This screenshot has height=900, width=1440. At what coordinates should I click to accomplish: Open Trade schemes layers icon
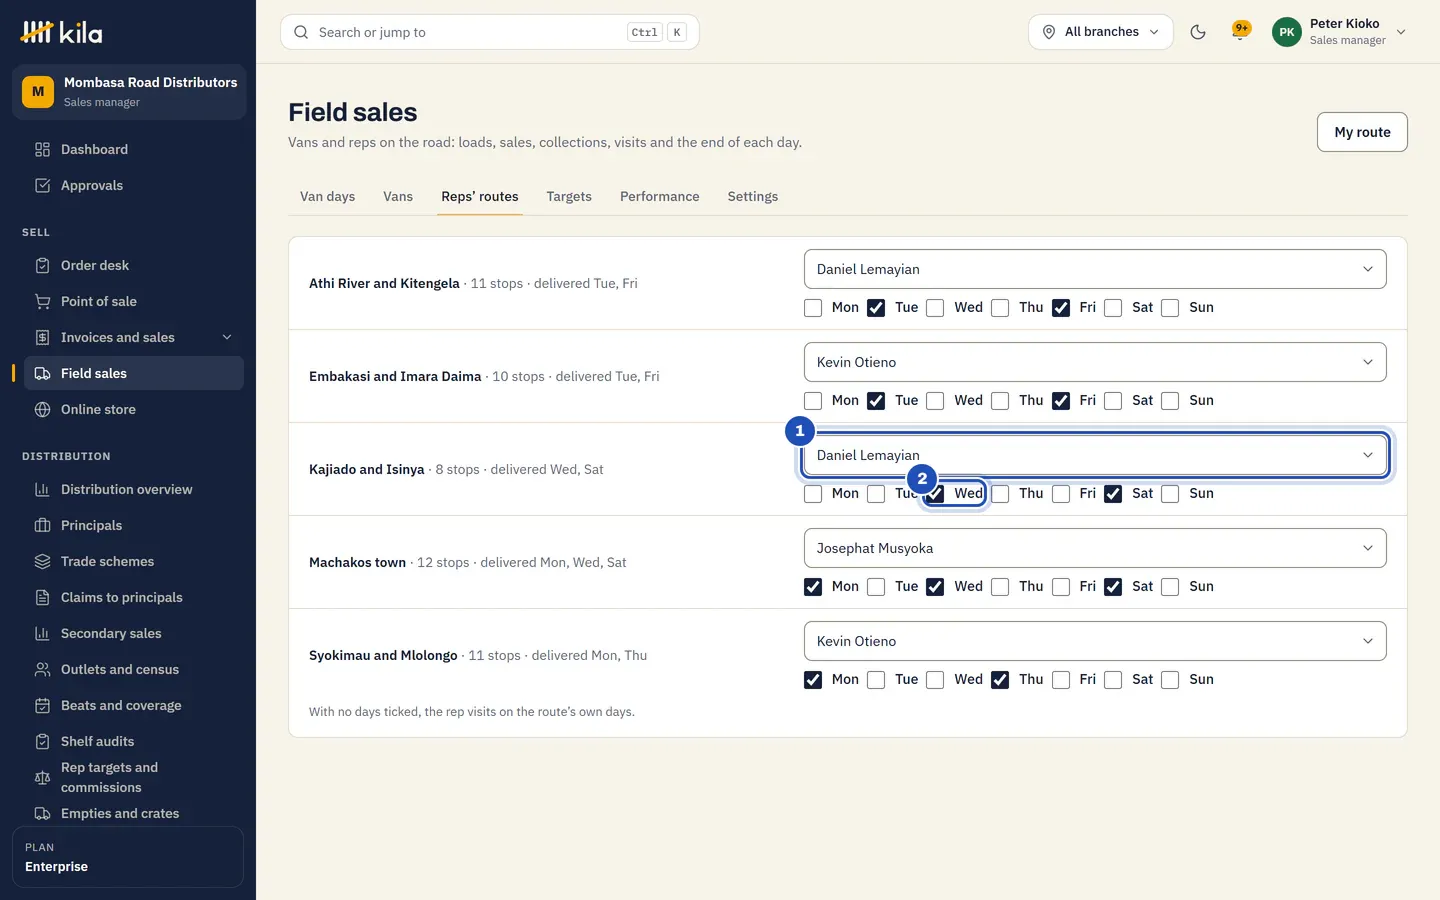coord(42,562)
